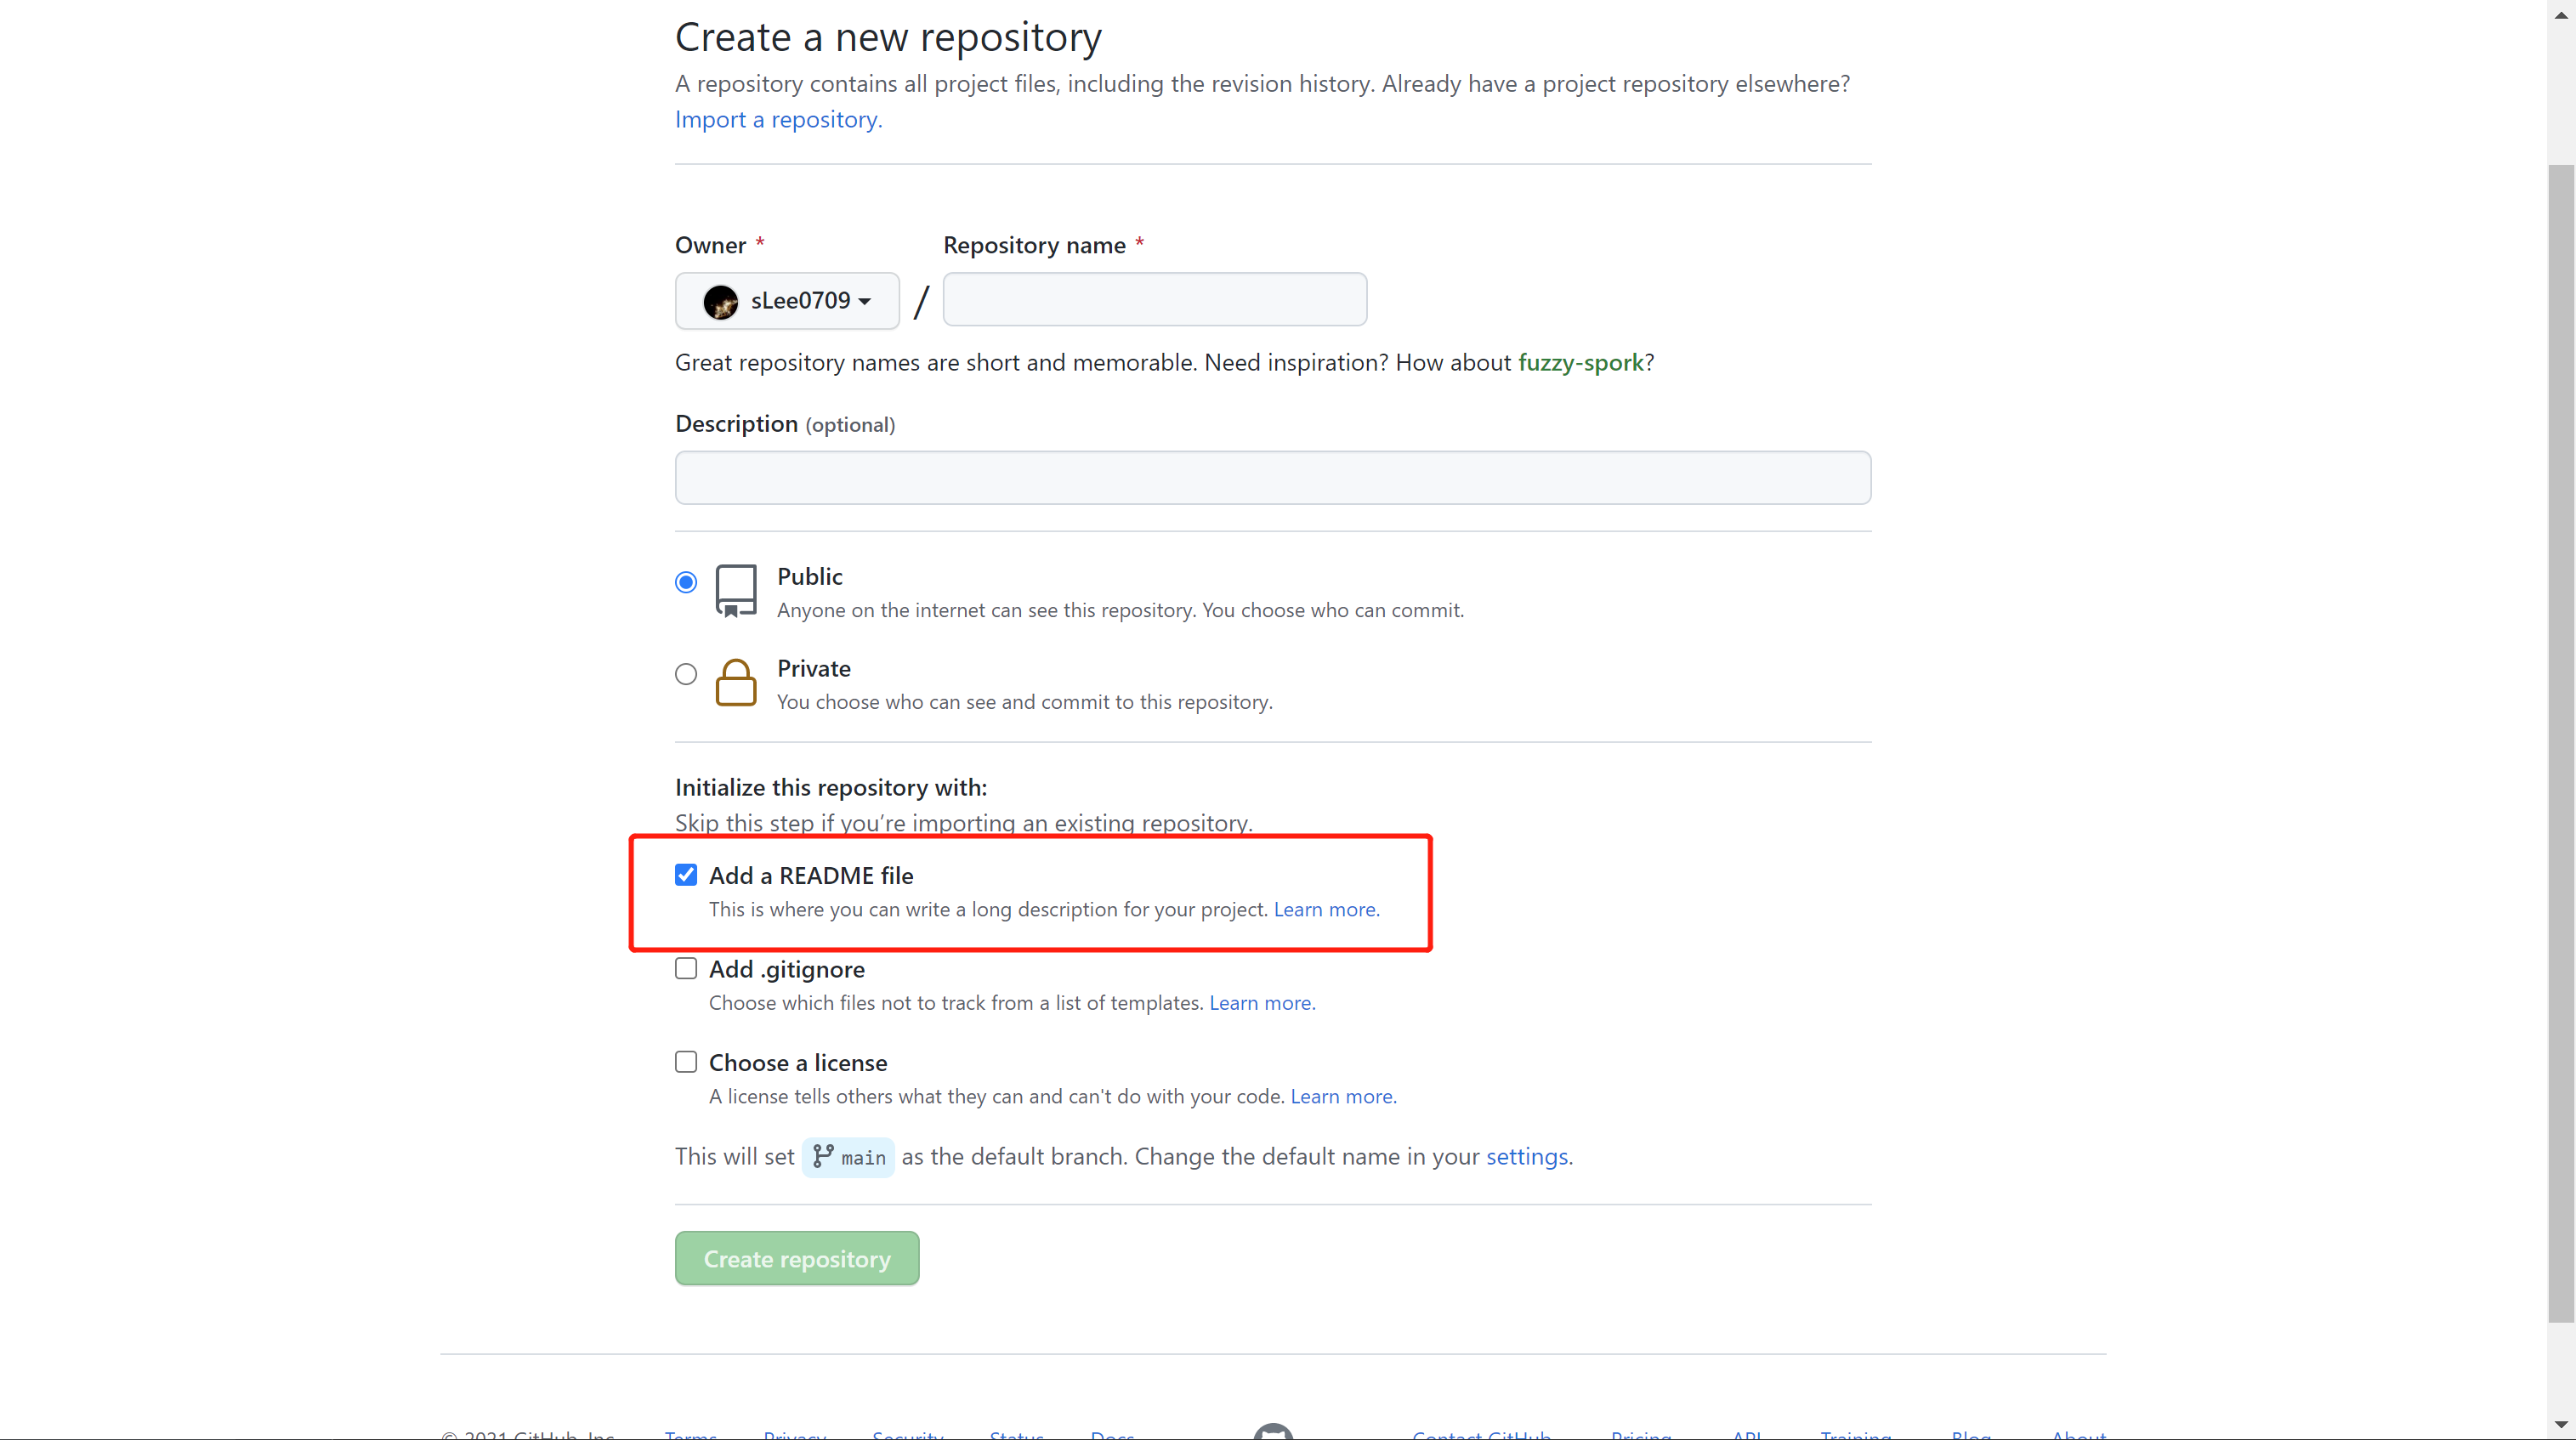Viewport: 2576px width, 1440px height.
Task: Click the private repository lock icon
Action: pyautogui.click(x=736, y=683)
